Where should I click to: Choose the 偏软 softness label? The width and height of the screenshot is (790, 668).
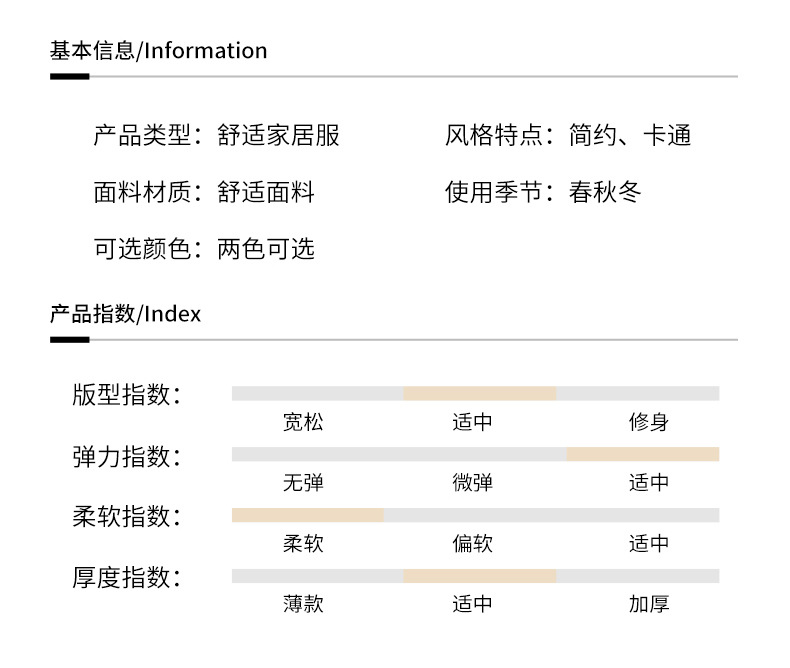click(x=472, y=544)
